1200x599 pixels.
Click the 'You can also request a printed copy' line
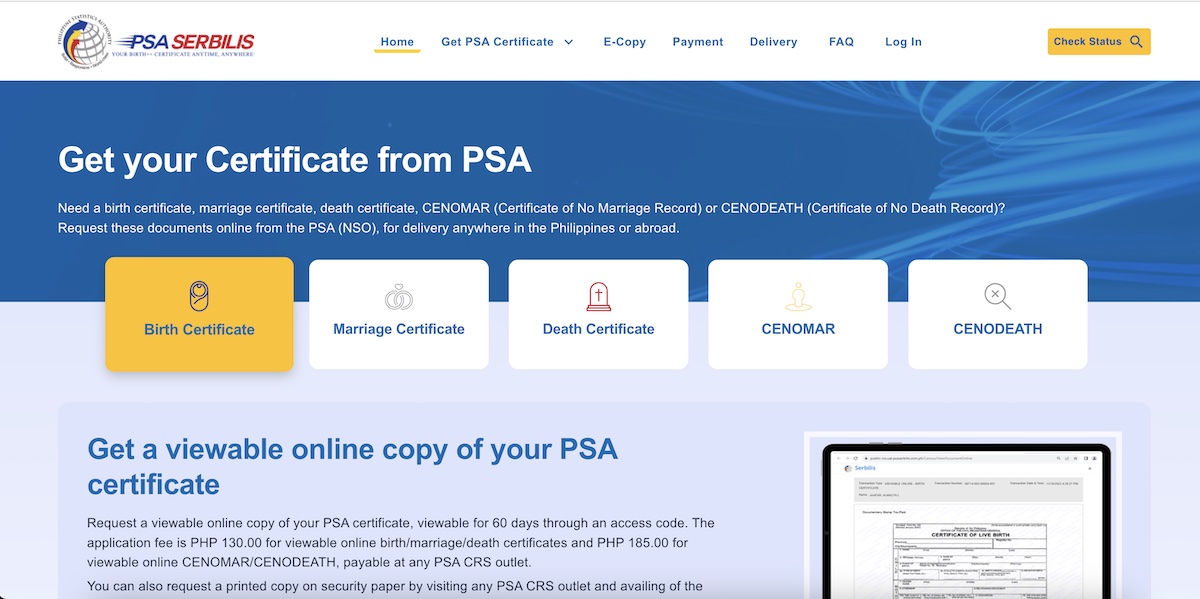(x=395, y=586)
